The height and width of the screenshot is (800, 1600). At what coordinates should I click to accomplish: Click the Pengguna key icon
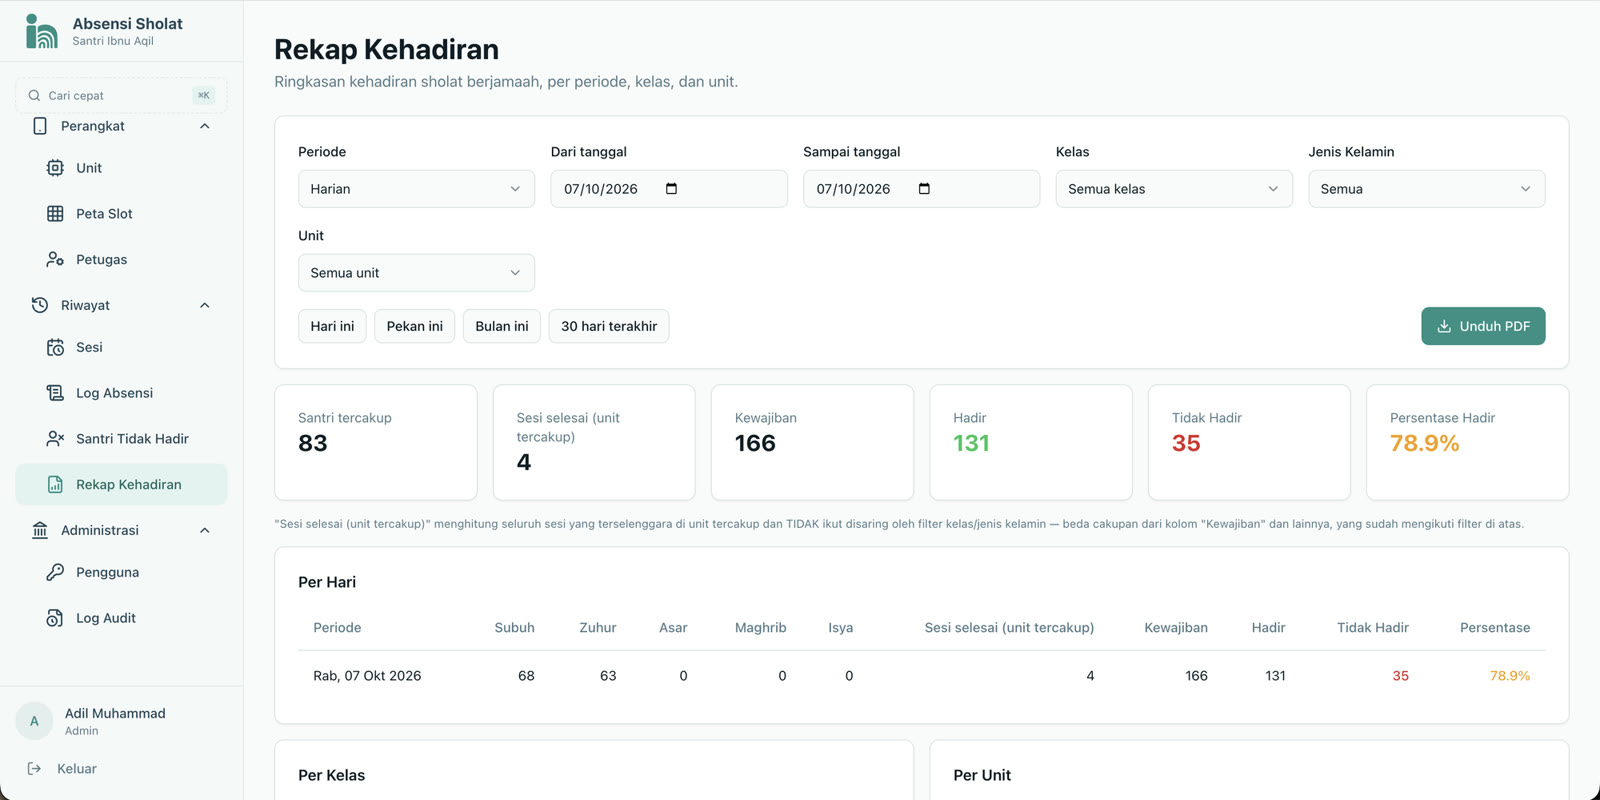[x=55, y=572]
